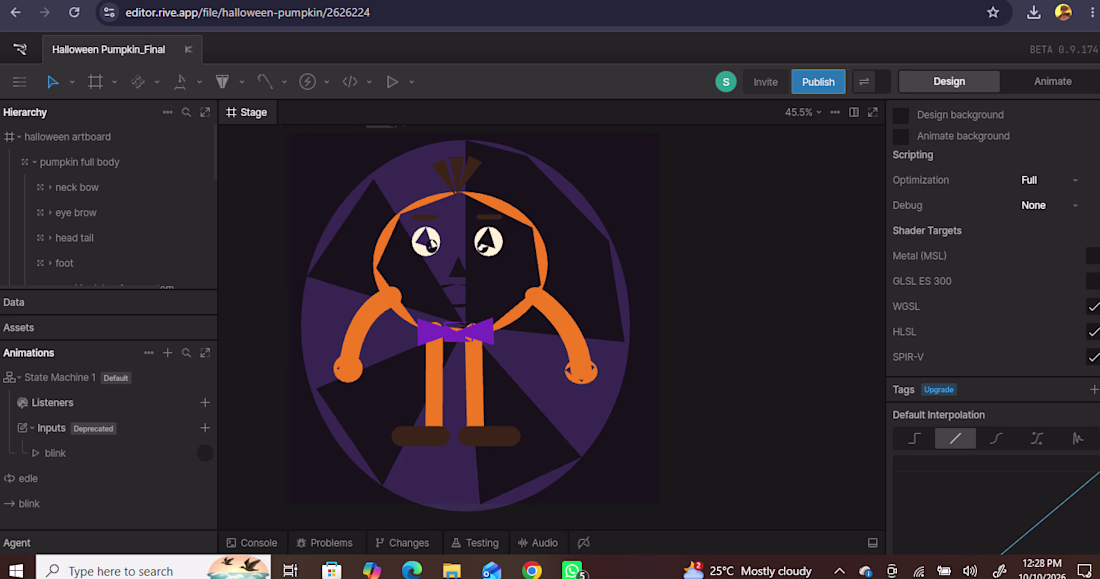Image resolution: width=1100 pixels, height=579 pixels.
Task: Open the Problems tab
Action: 324,543
